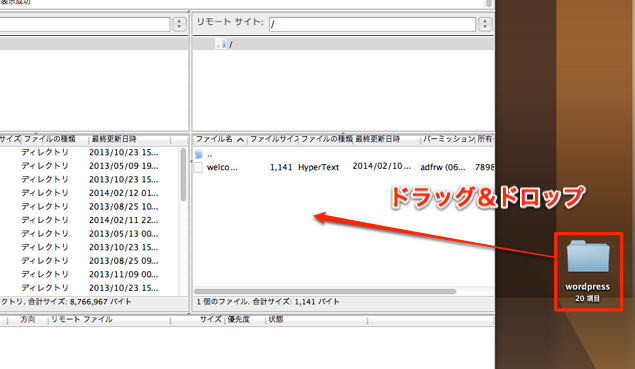This screenshot has height=369, width=635.
Task: Sort remote list by 最終更新日時 column
Action: pyautogui.click(x=386, y=139)
